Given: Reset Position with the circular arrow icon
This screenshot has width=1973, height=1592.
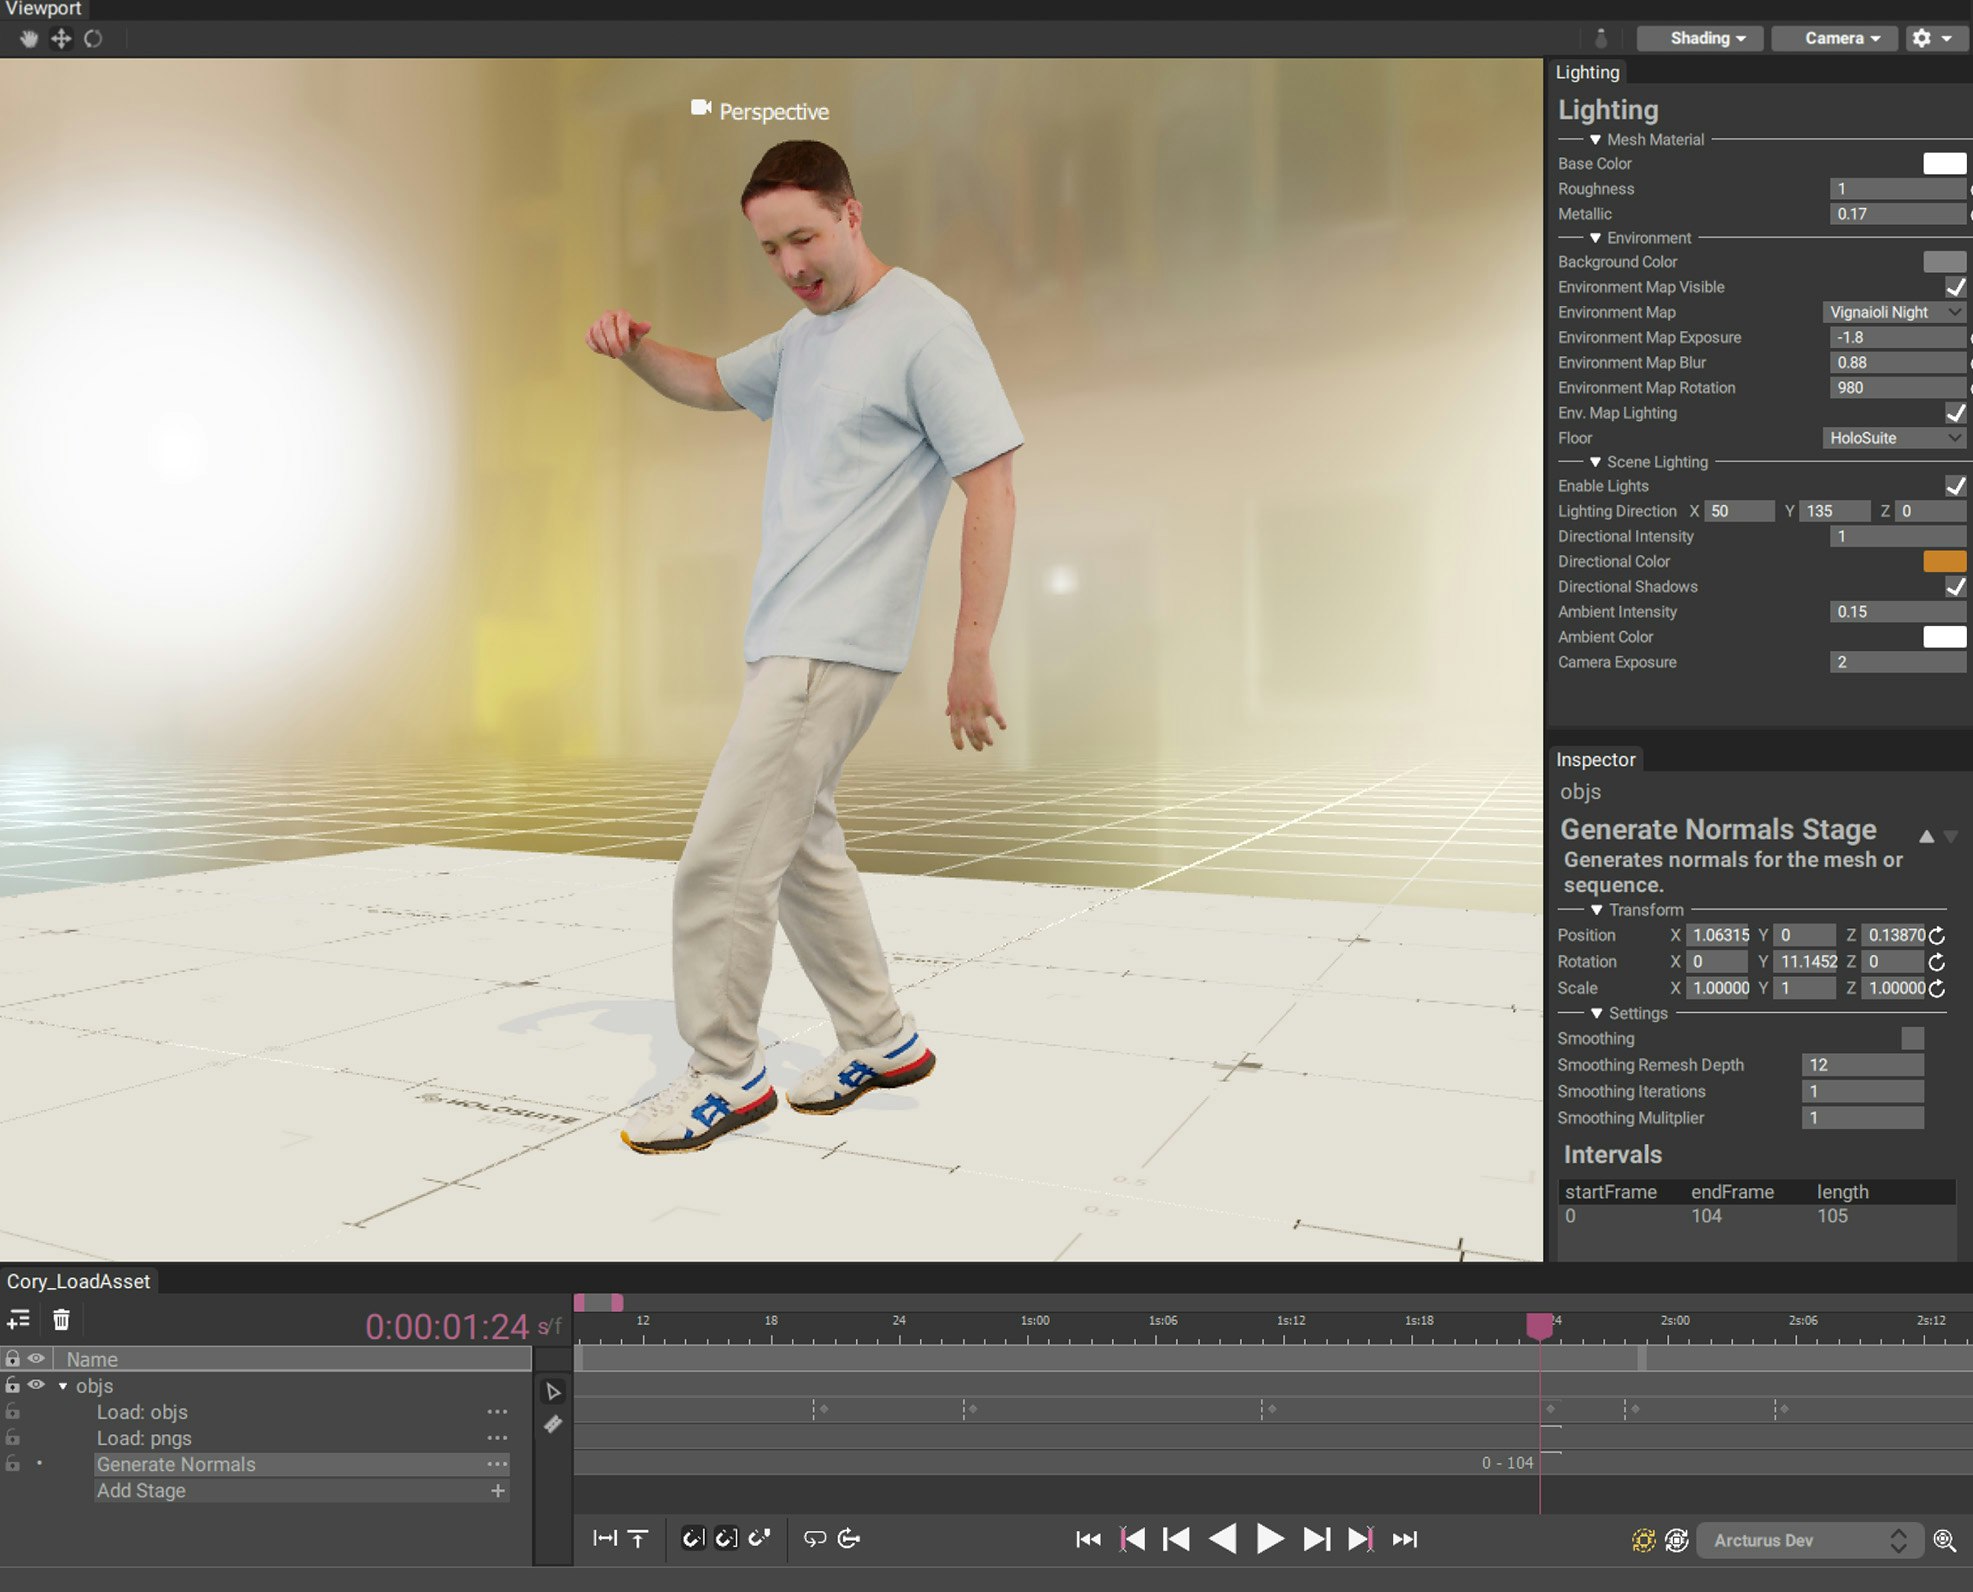Looking at the screenshot, I should coord(1937,935).
